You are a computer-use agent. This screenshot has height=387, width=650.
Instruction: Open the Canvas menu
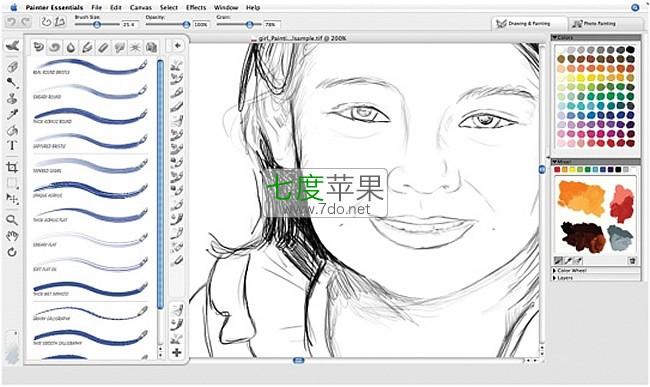(141, 7)
